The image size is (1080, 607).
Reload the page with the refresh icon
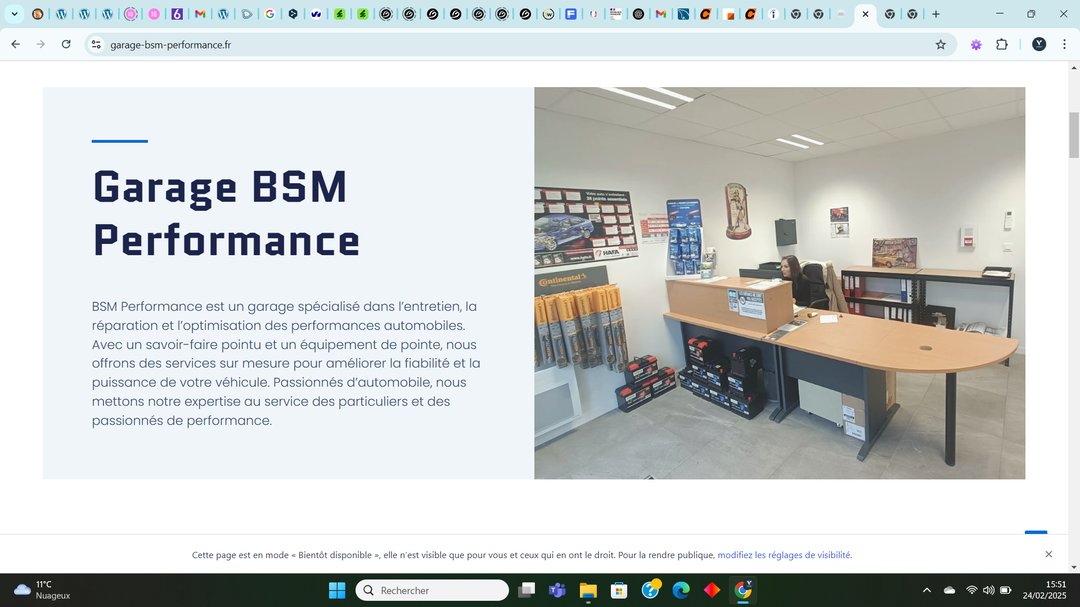point(66,44)
